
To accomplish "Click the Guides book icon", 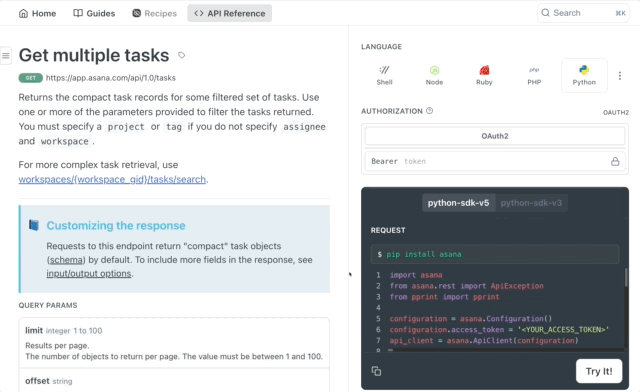I will [78, 13].
